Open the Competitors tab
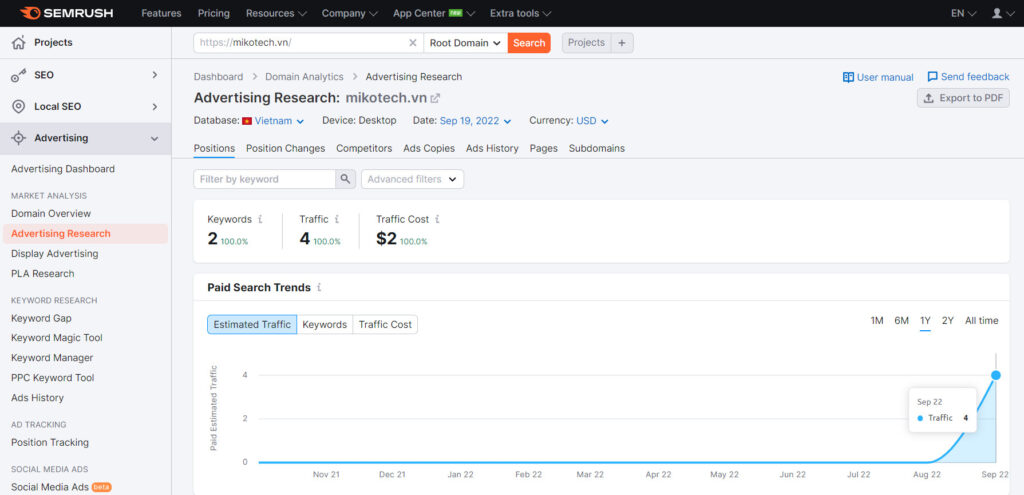1024x495 pixels. click(364, 148)
